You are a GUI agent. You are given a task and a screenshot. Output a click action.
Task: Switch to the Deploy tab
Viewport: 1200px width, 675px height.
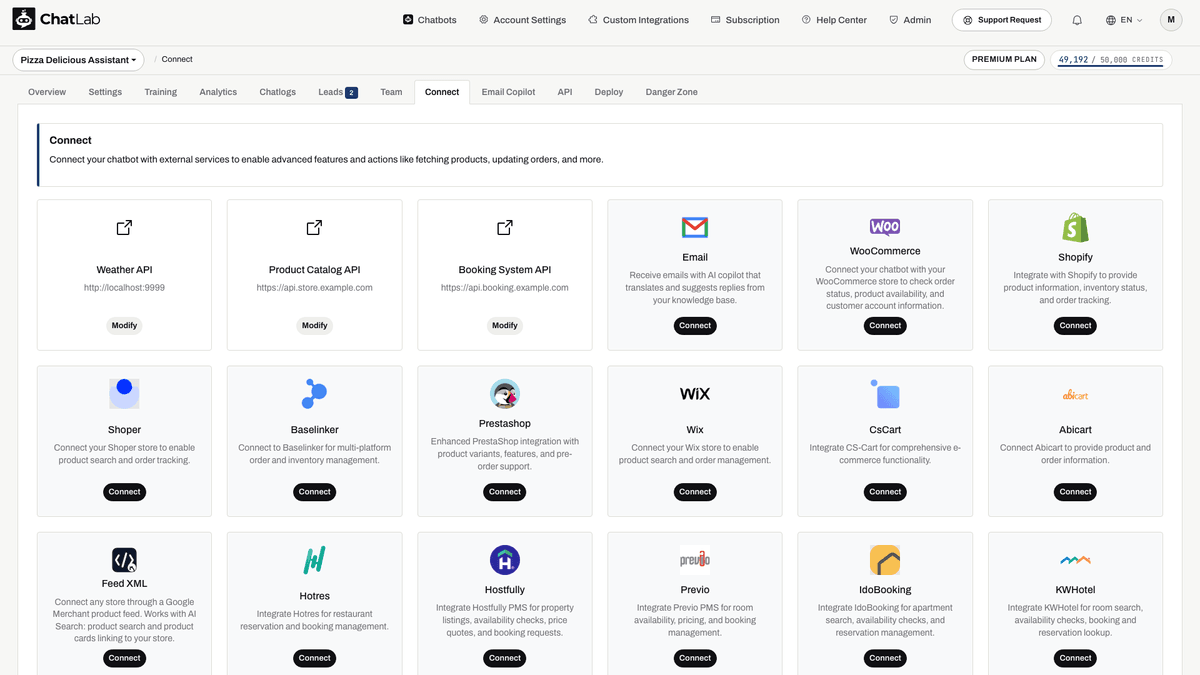[x=609, y=92]
